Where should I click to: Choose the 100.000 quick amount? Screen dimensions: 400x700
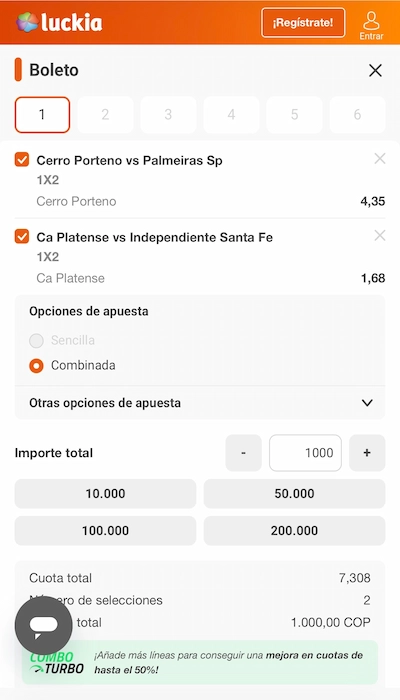click(105, 531)
